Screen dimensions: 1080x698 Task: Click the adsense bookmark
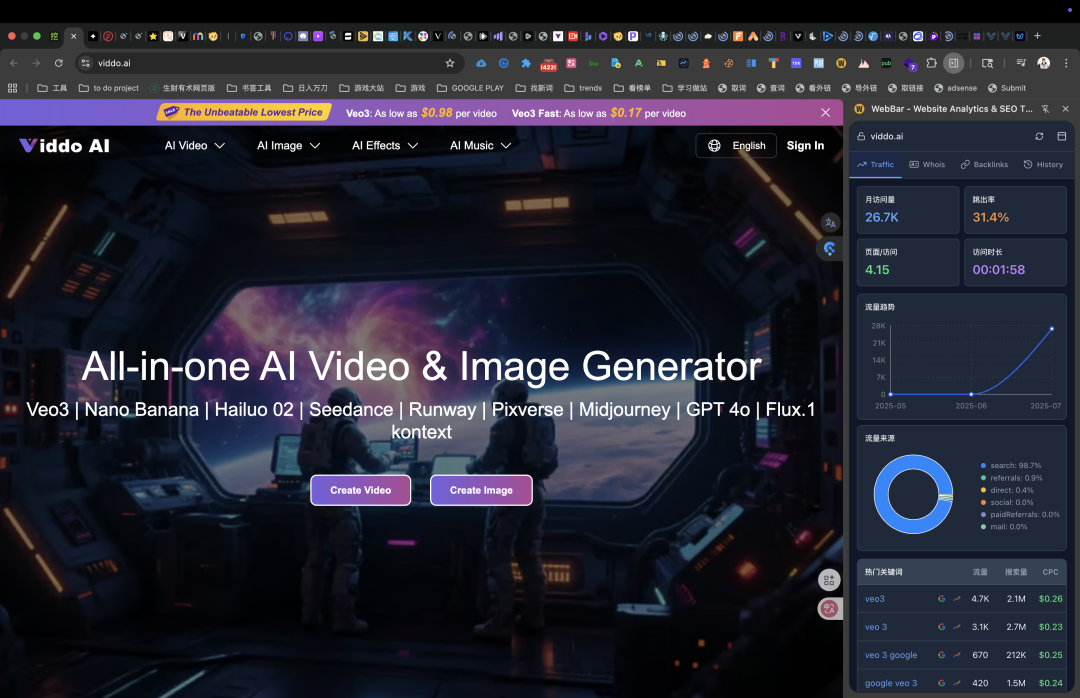(x=955, y=88)
